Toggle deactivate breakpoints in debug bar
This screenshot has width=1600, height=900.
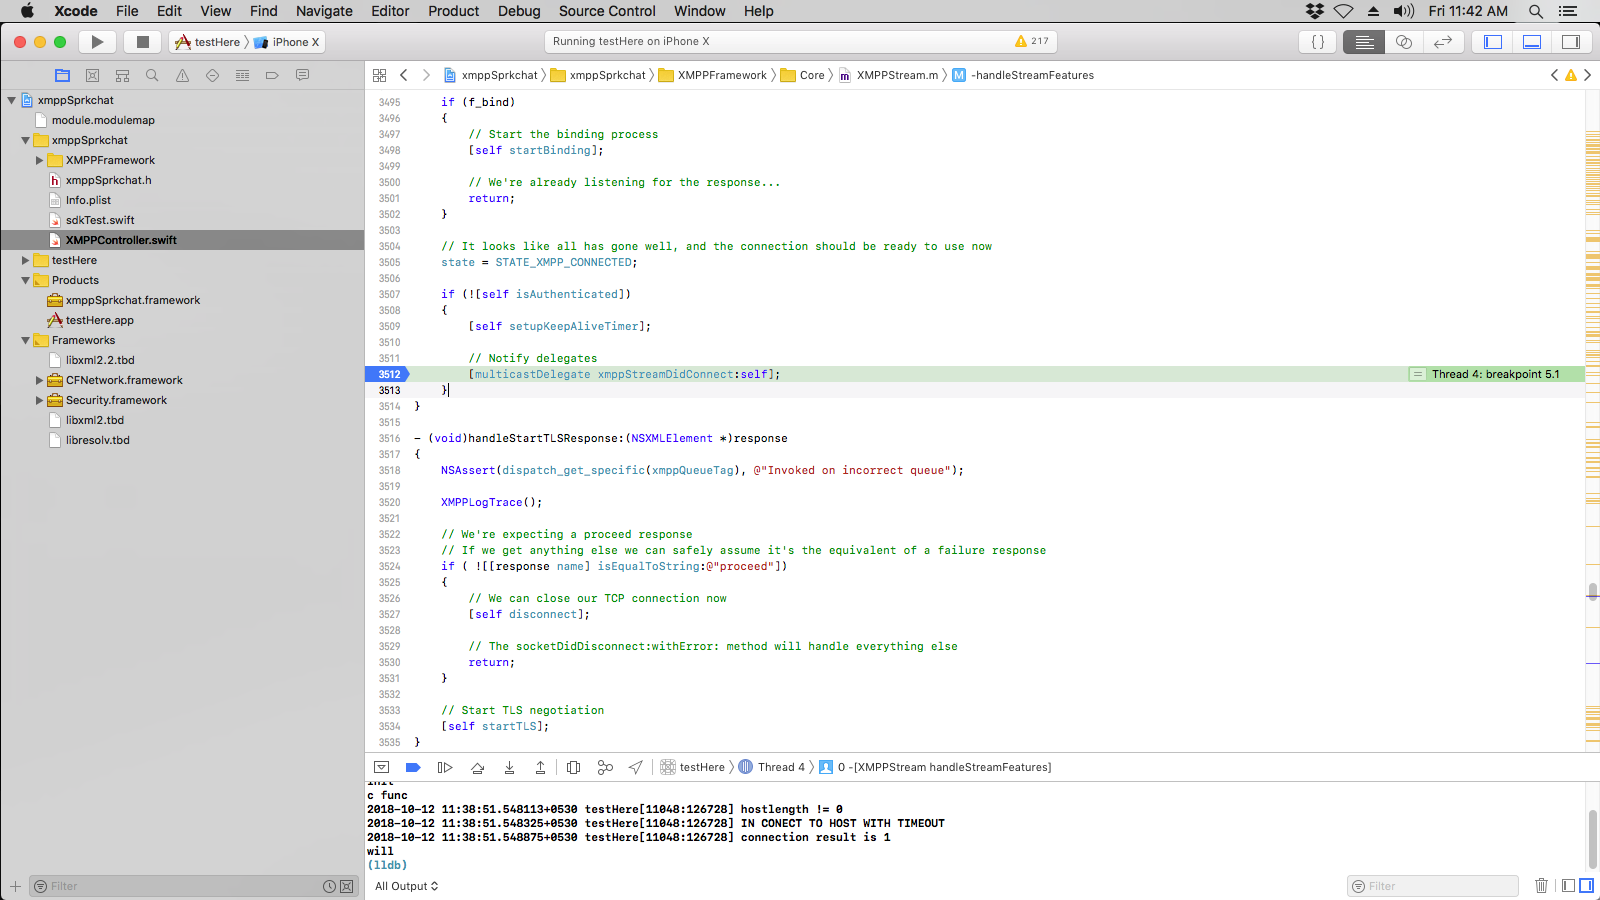413,767
